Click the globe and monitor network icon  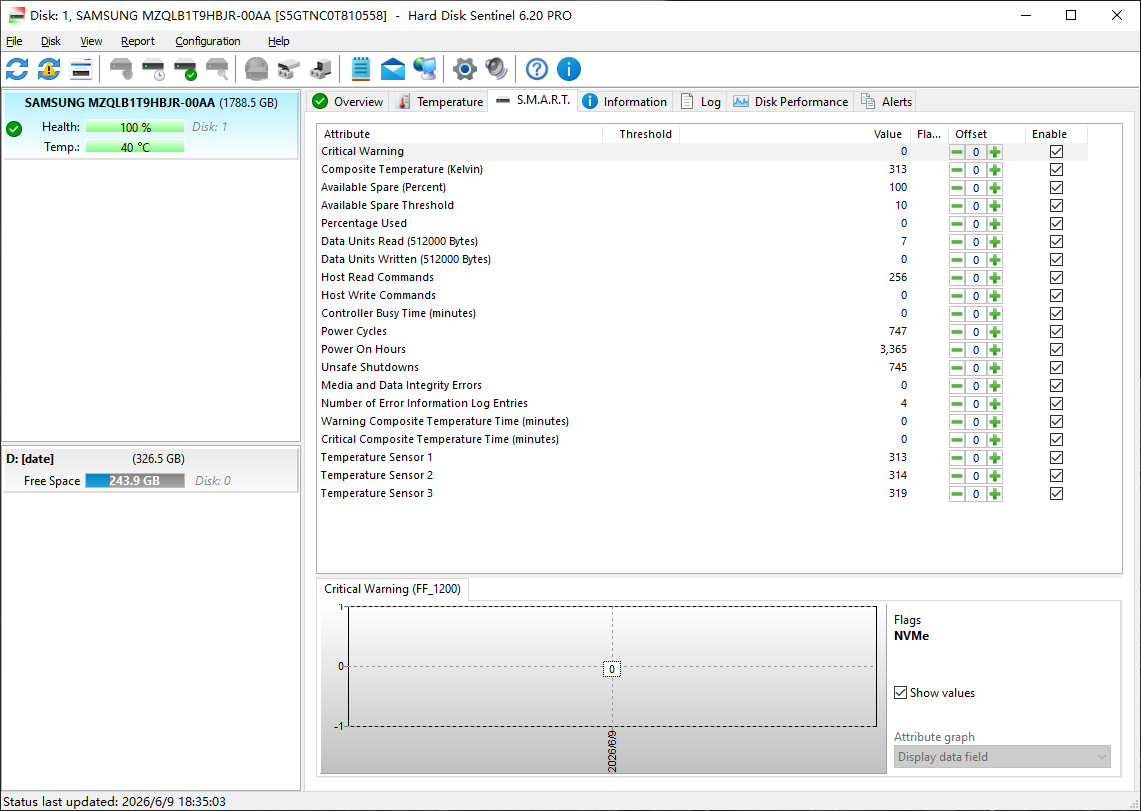pyautogui.click(x=424, y=69)
